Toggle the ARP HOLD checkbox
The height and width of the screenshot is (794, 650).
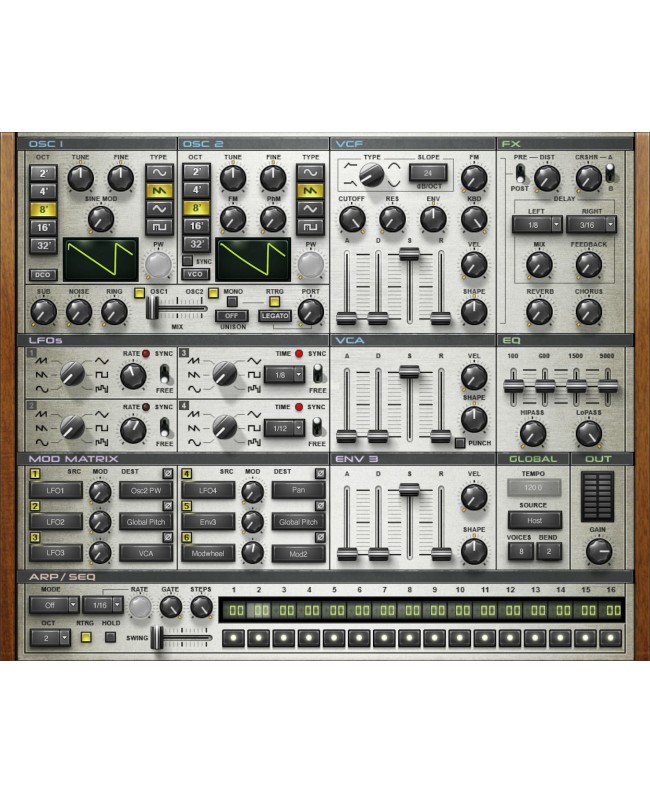point(110,637)
